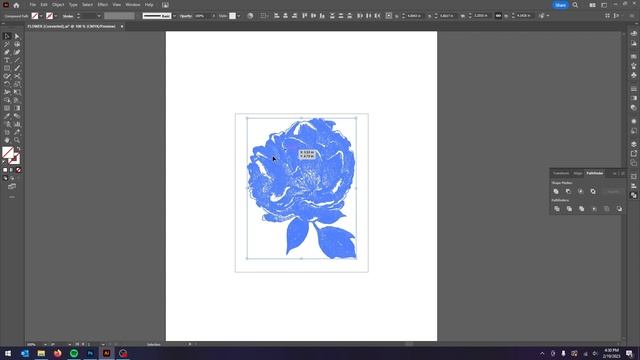Click the Stroke label link
The image size is (640, 360).
coord(68,16)
